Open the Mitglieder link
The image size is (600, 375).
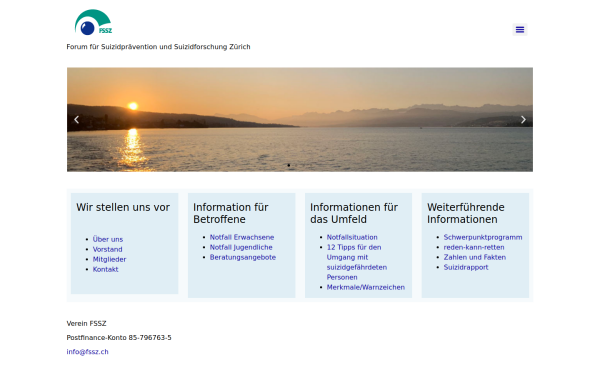tap(109, 259)
